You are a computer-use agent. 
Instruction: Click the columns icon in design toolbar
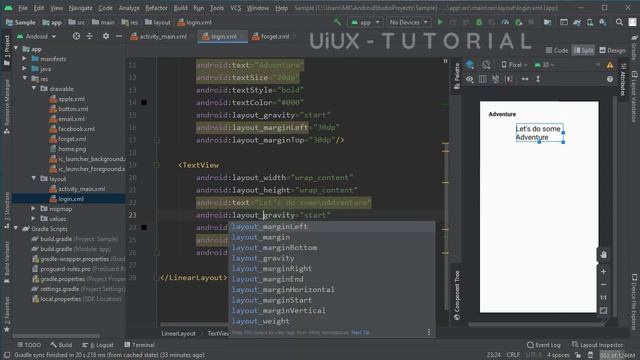(482, 79)
